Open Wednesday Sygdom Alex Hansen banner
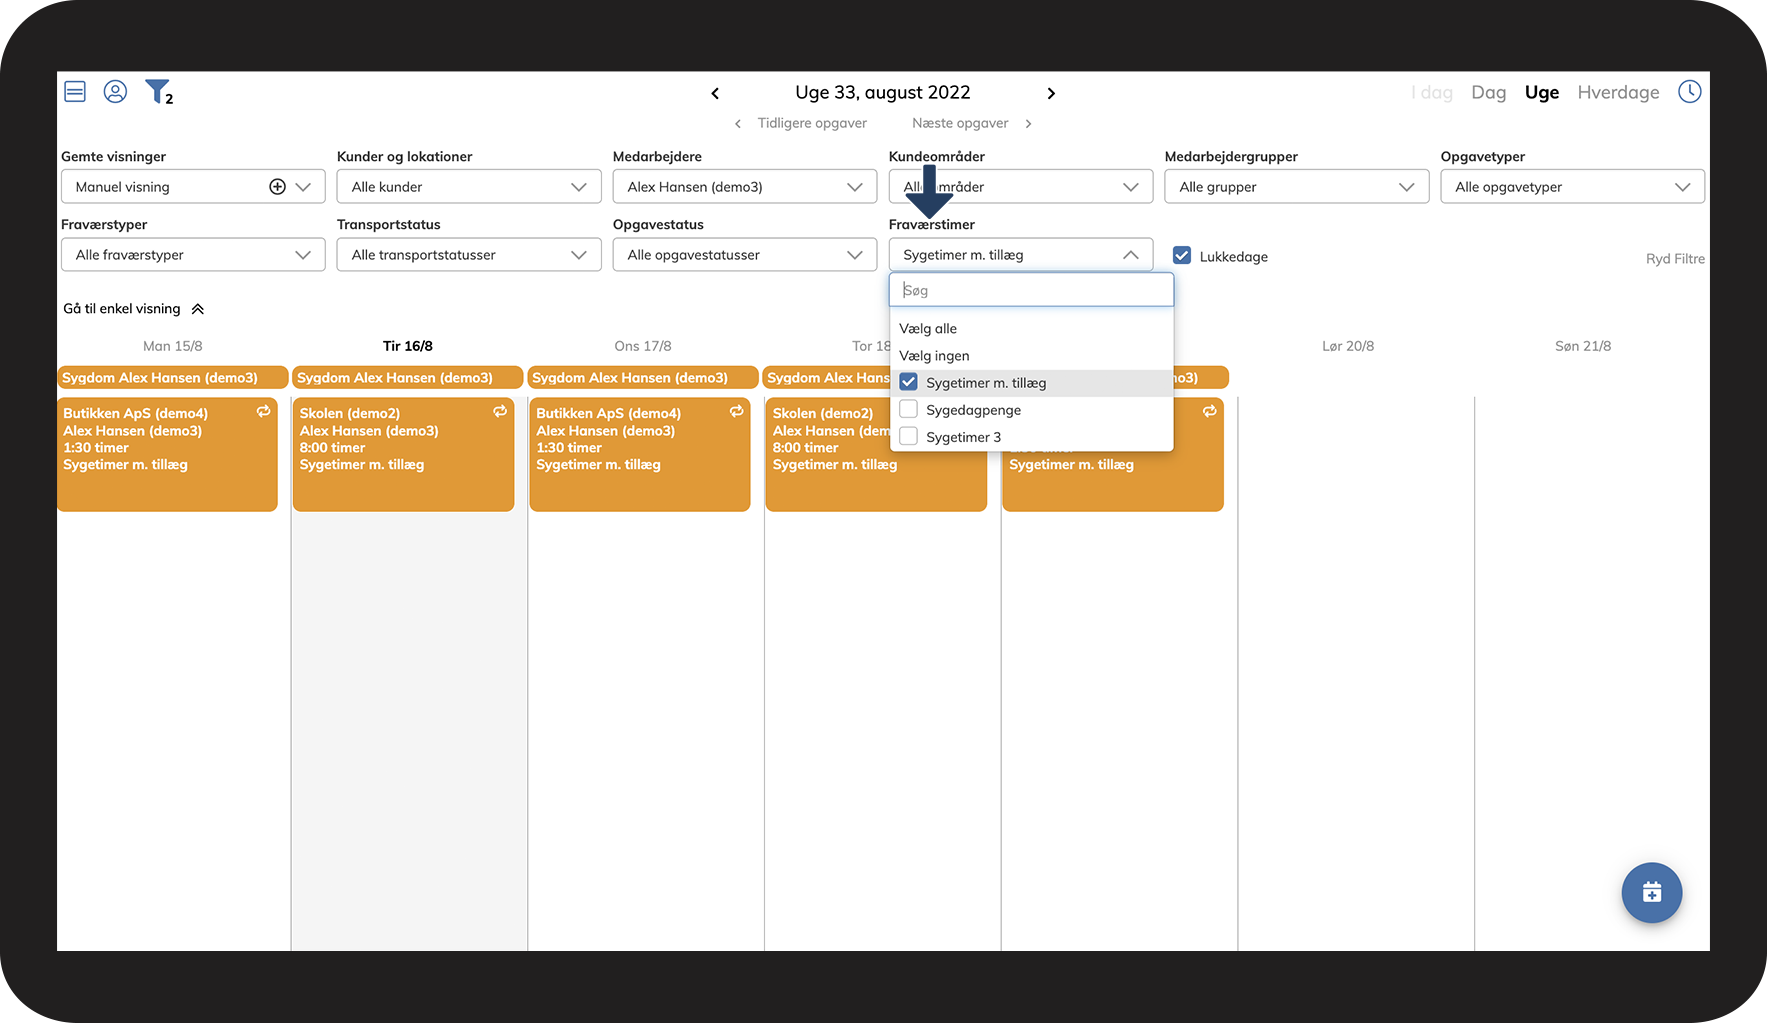The height and width of the screenshot is (1023, 1767). click(x=643, y=378)
